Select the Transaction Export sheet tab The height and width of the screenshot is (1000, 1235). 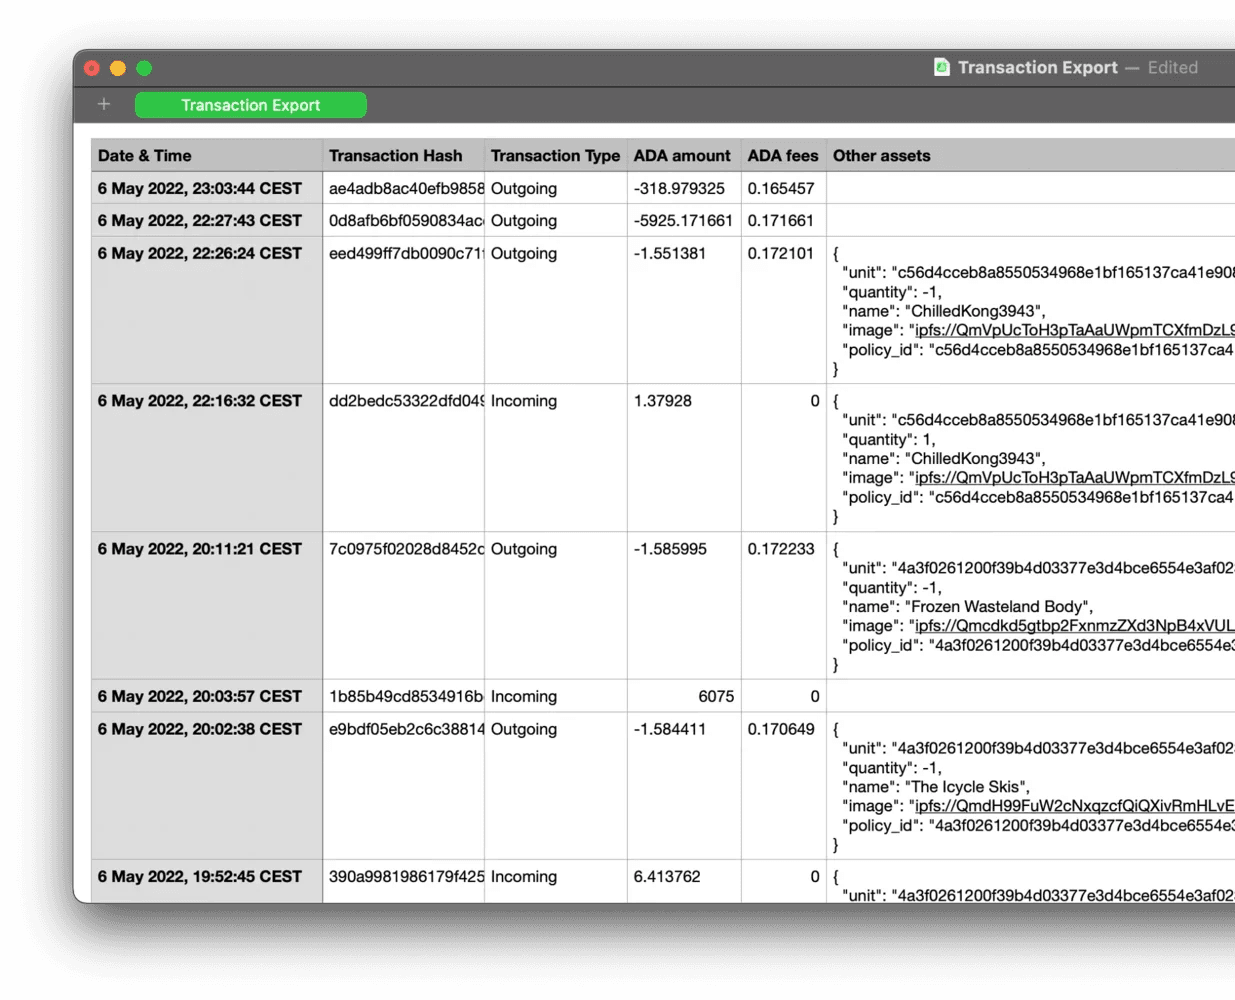[x=251, y=105]
